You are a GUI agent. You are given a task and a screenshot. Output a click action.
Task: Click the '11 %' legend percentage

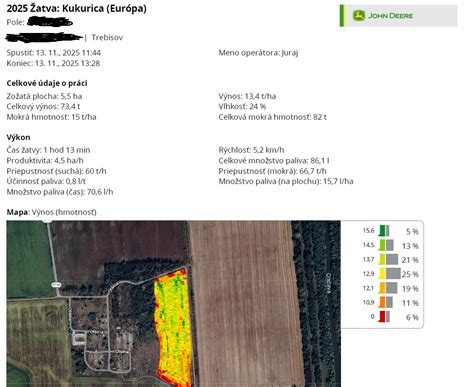point(410,303)
